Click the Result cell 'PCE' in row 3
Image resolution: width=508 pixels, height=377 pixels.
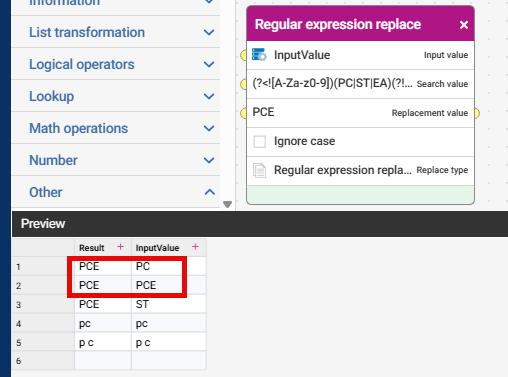pyautogui.click(x=103, y=304)
